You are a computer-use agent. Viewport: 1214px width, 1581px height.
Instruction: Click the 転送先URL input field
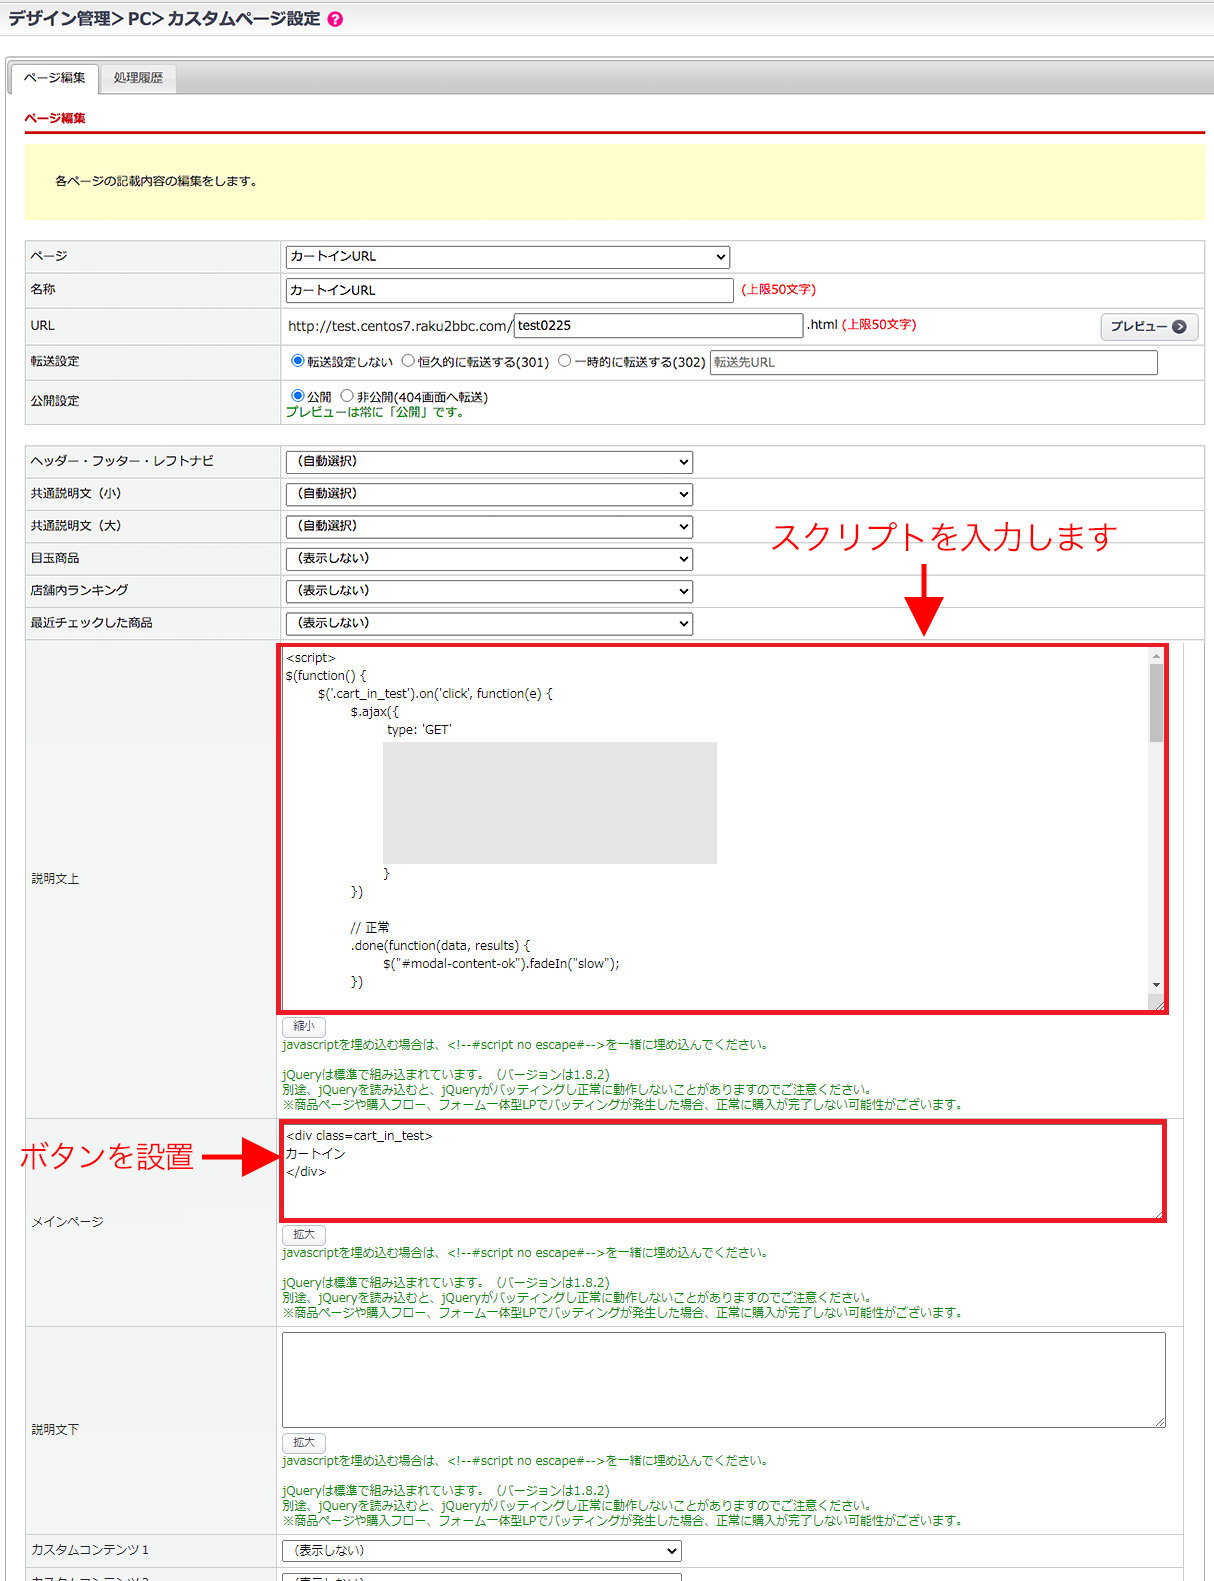pos(933,362)
